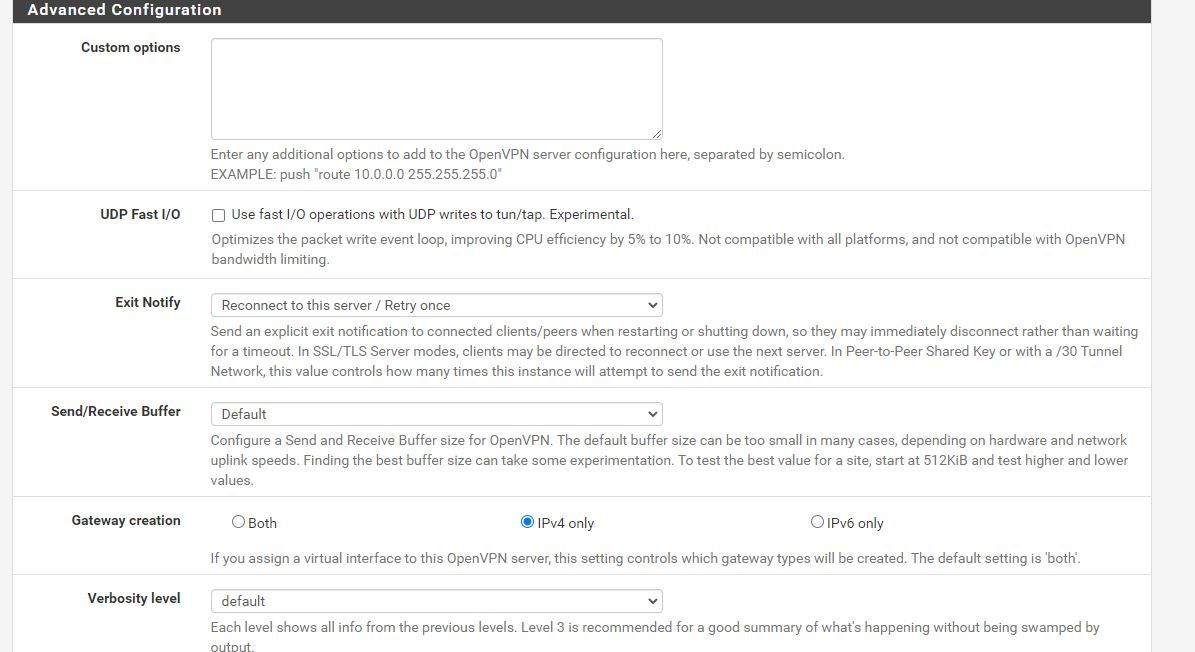Screen dimensions: 1195x652
Task: Open the Verbosity level dropdown
Action: pyautogui.click(x=436, y=601)
